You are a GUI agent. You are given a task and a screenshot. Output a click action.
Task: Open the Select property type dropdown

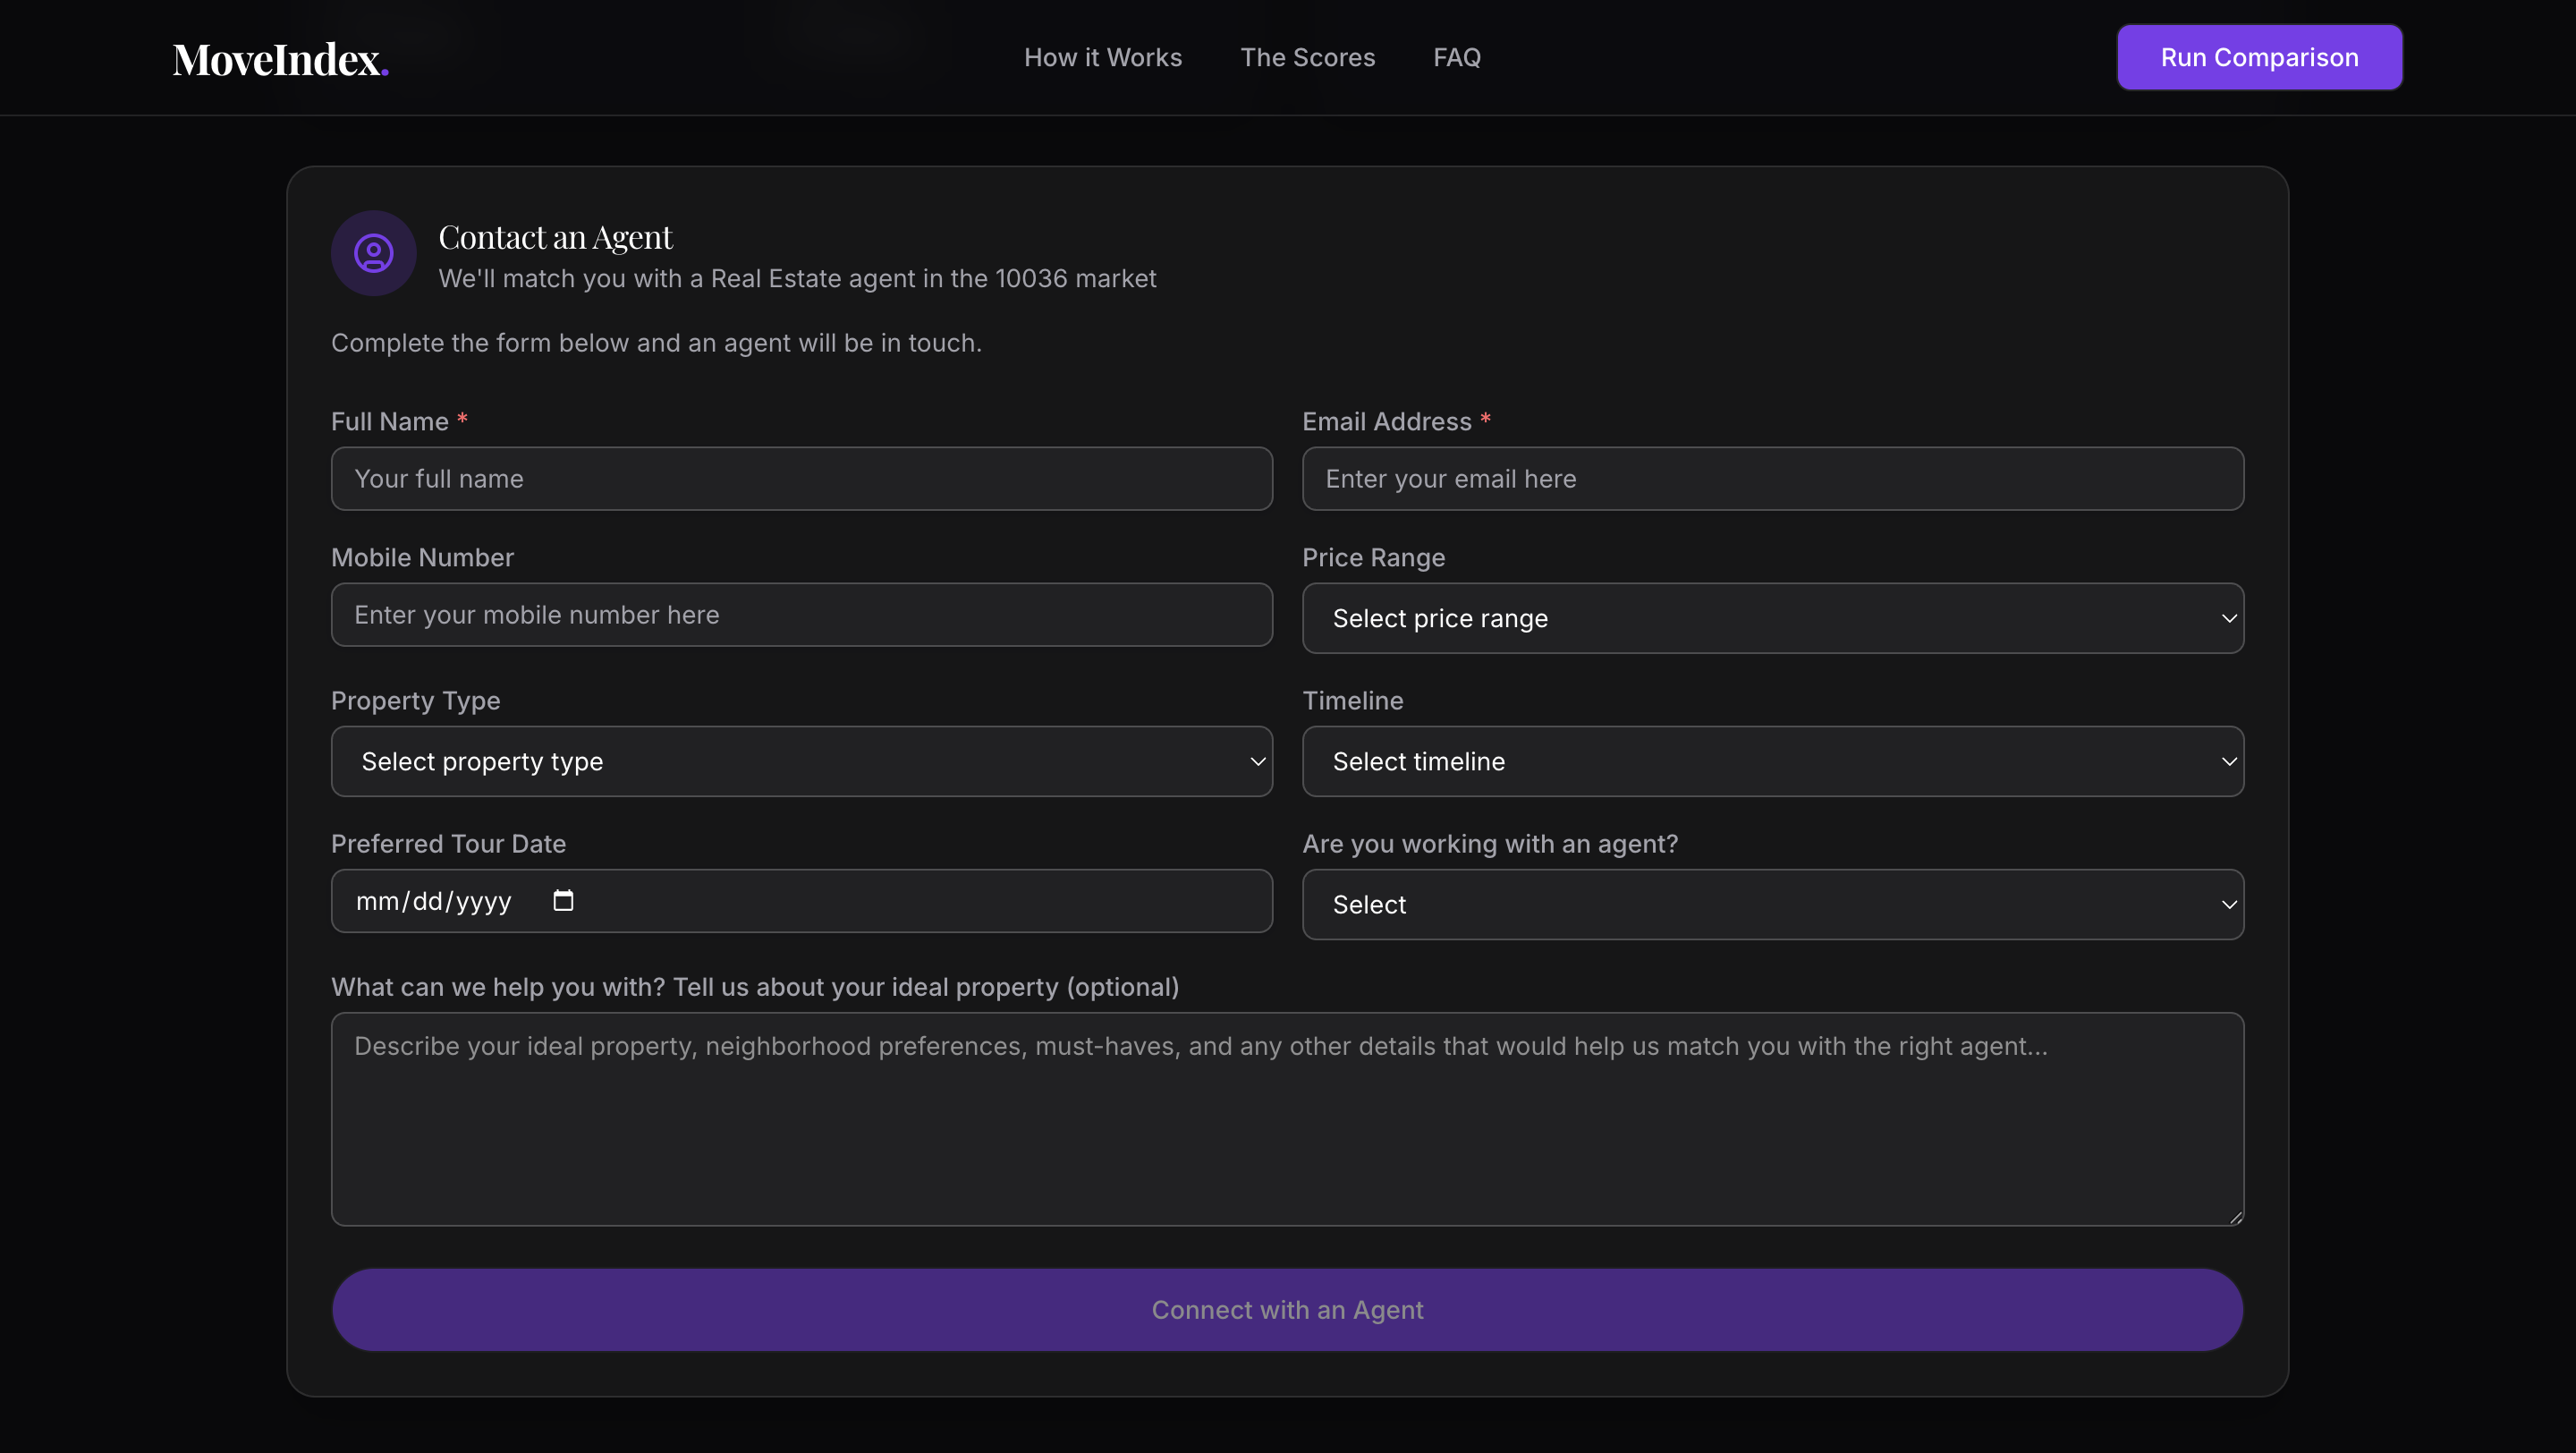[800, 761]
